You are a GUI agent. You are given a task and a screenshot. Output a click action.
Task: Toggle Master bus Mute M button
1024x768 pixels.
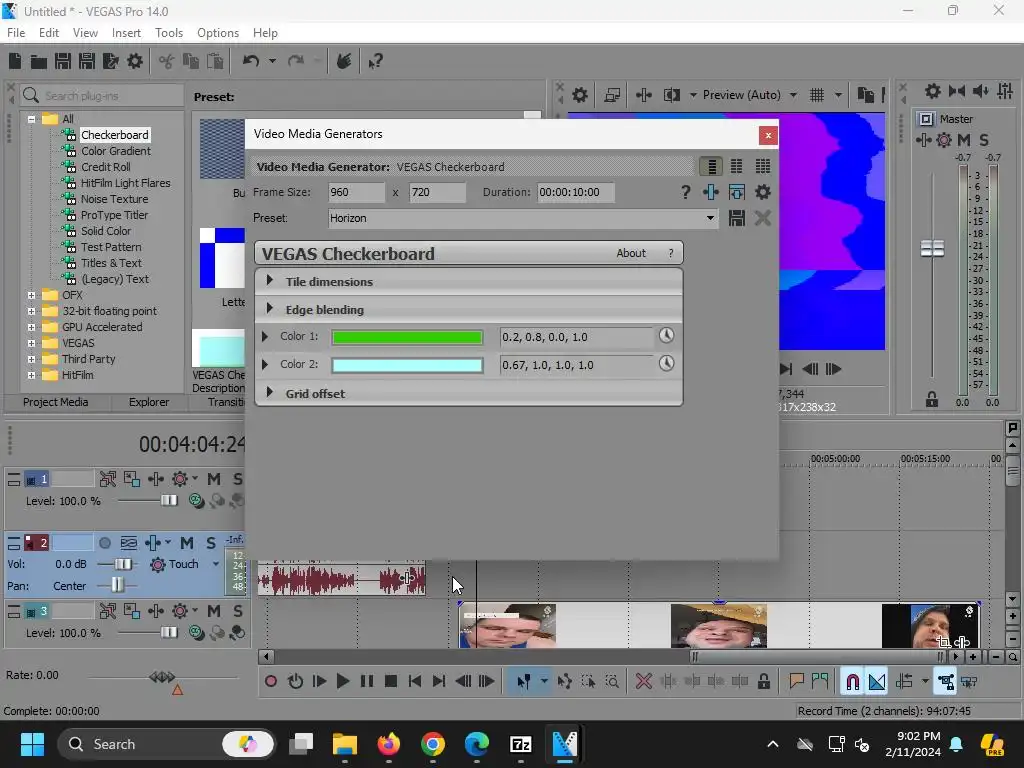(963, 140)
